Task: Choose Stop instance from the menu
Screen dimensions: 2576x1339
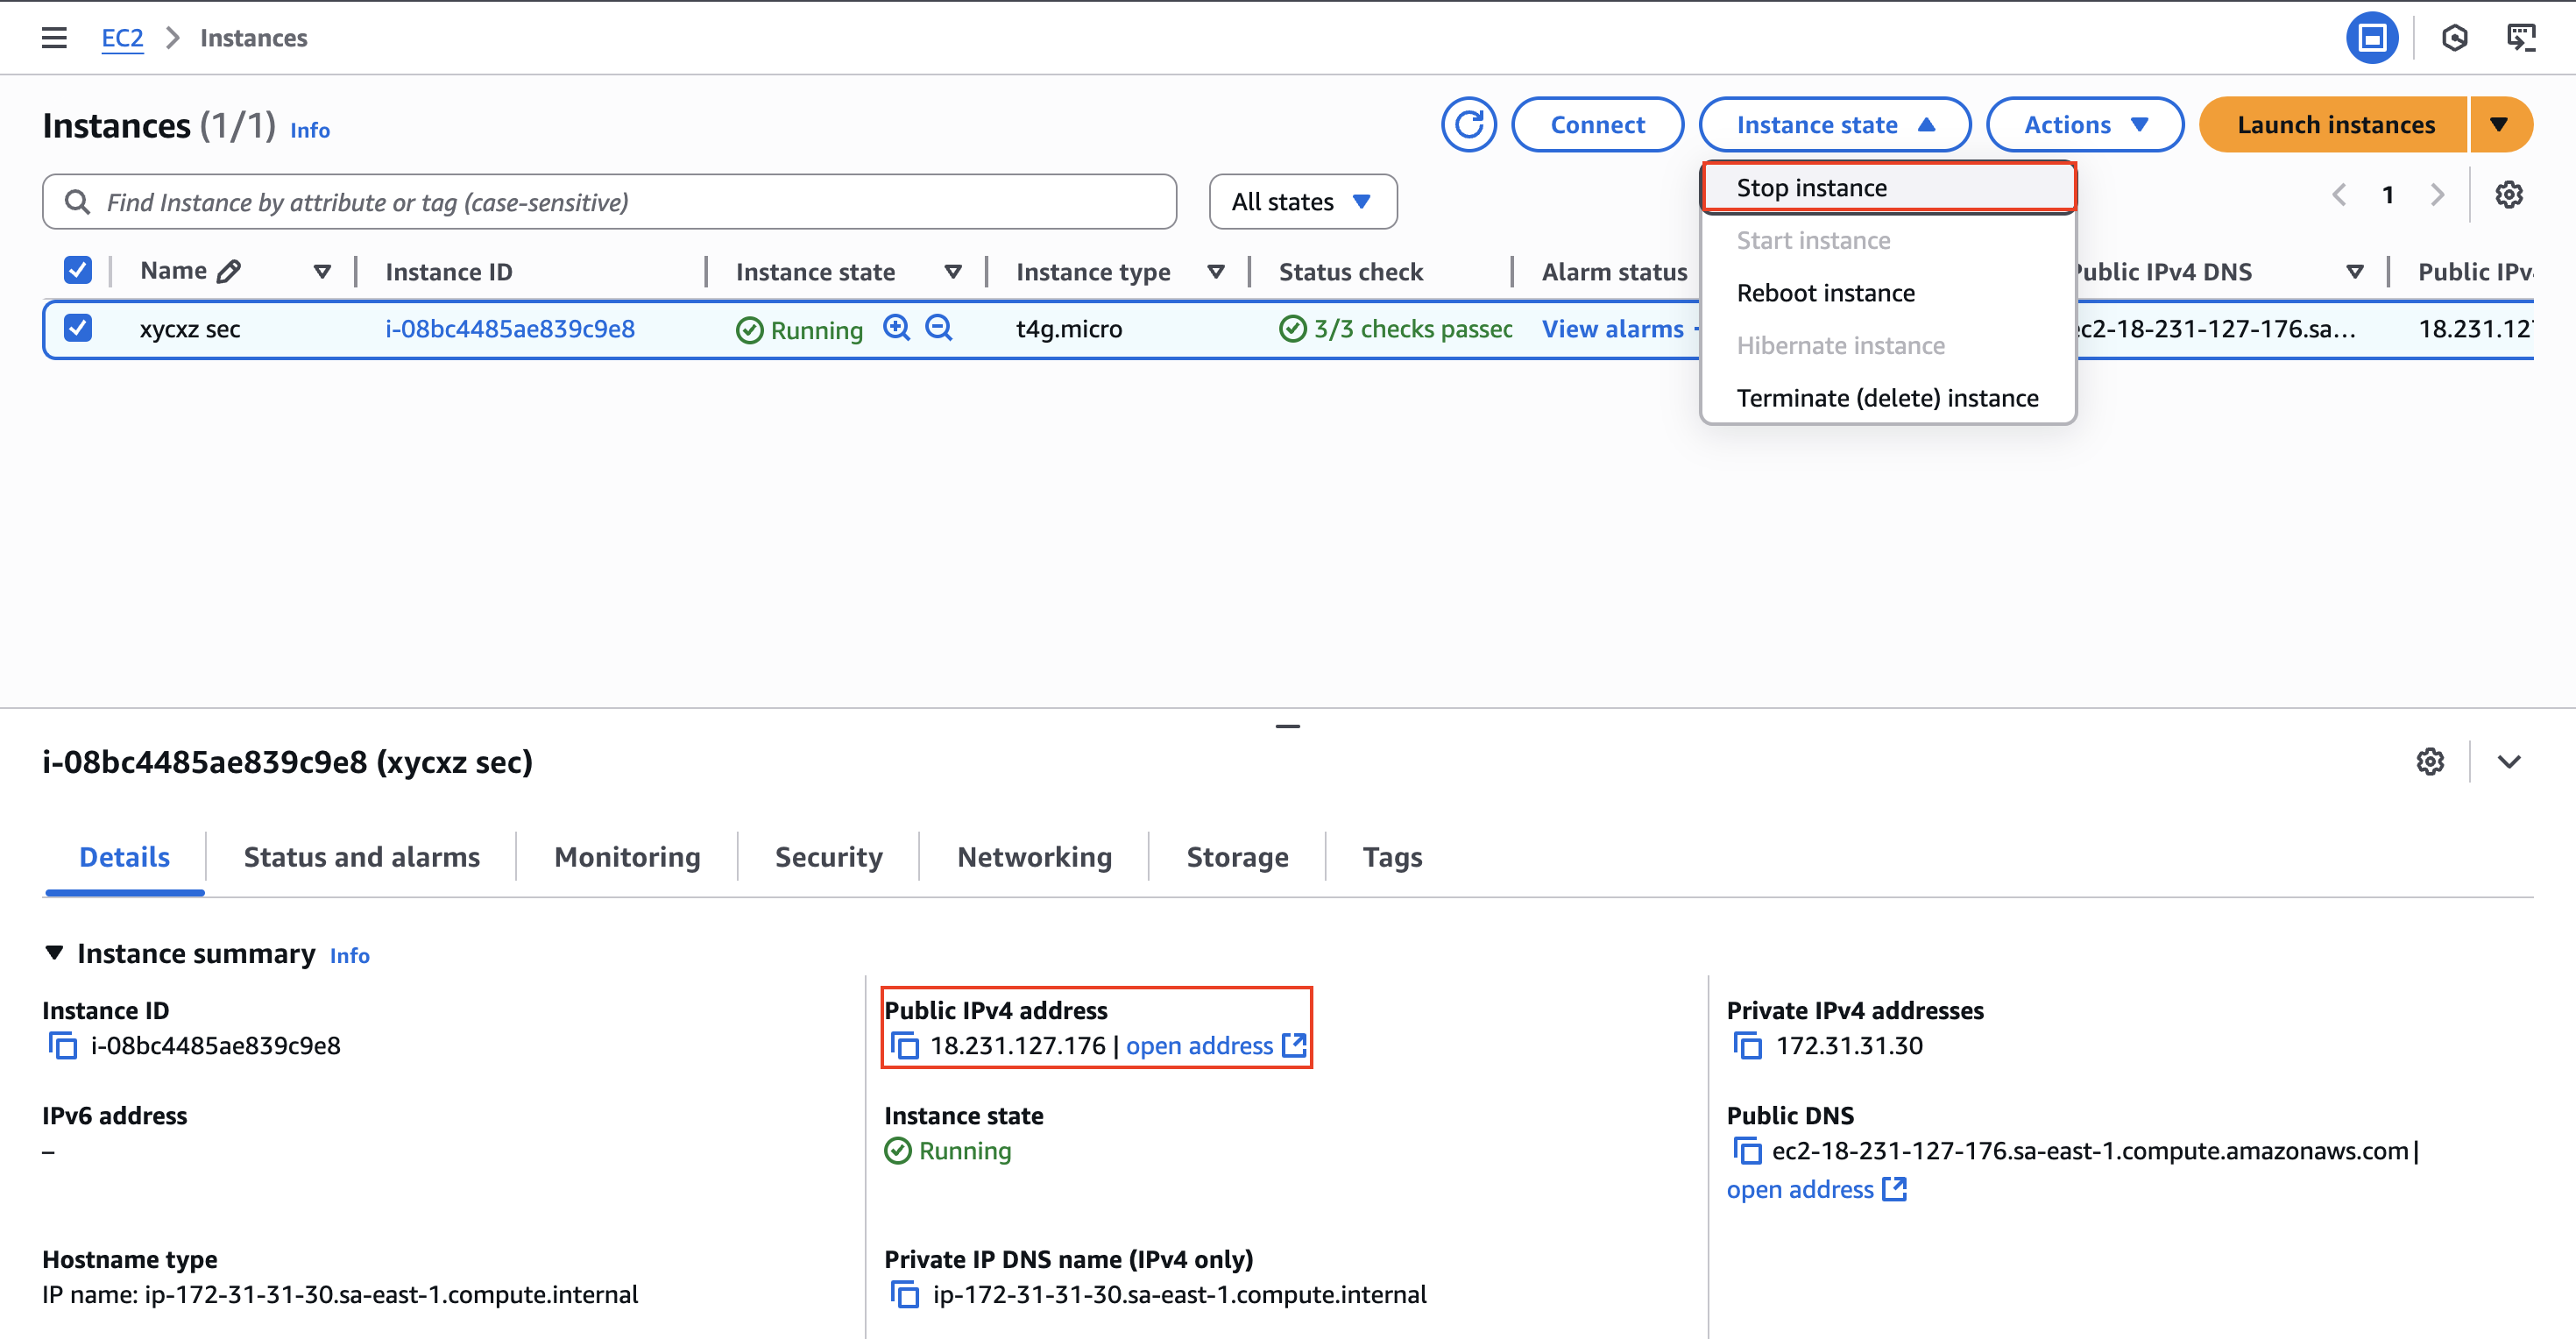Action: (1811, 188)
